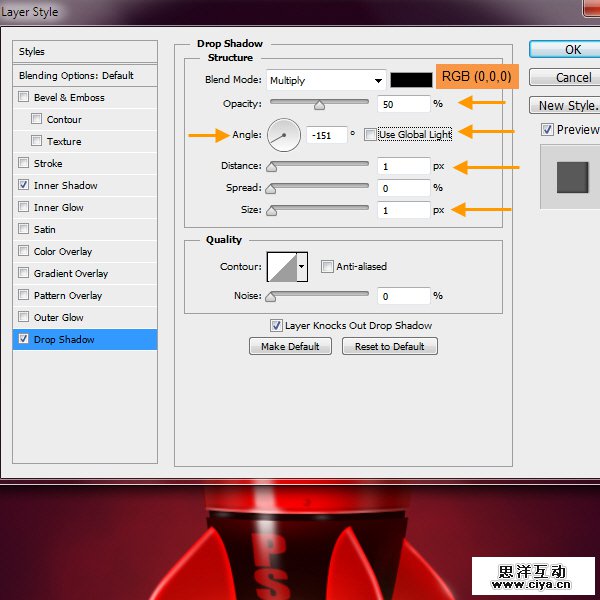Select the Outer Glow effect label

[59, 318]
